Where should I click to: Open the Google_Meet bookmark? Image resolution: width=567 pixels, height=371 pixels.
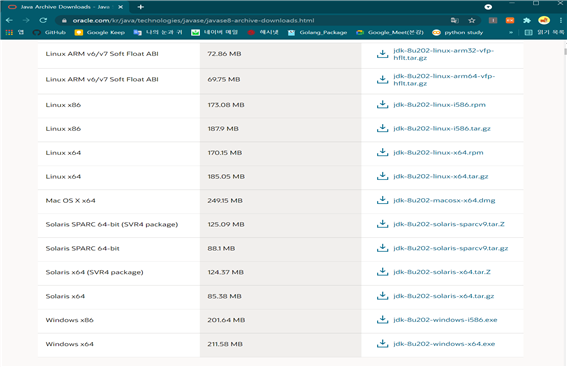point(389,33)
